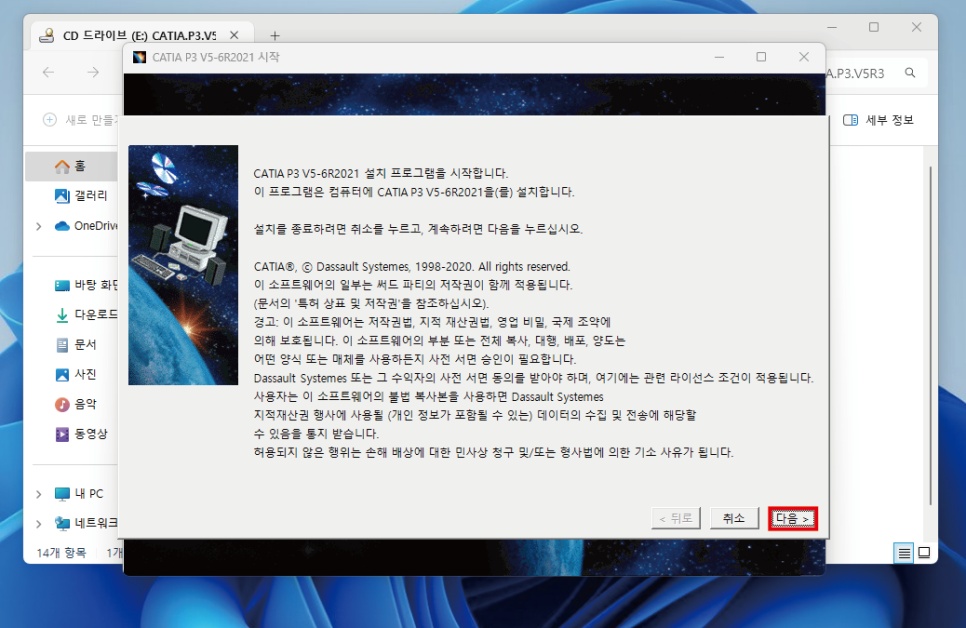966x628 pixels.
Task: Select 네트워크 in Explorer sidebar
Action: coord(86,523)
